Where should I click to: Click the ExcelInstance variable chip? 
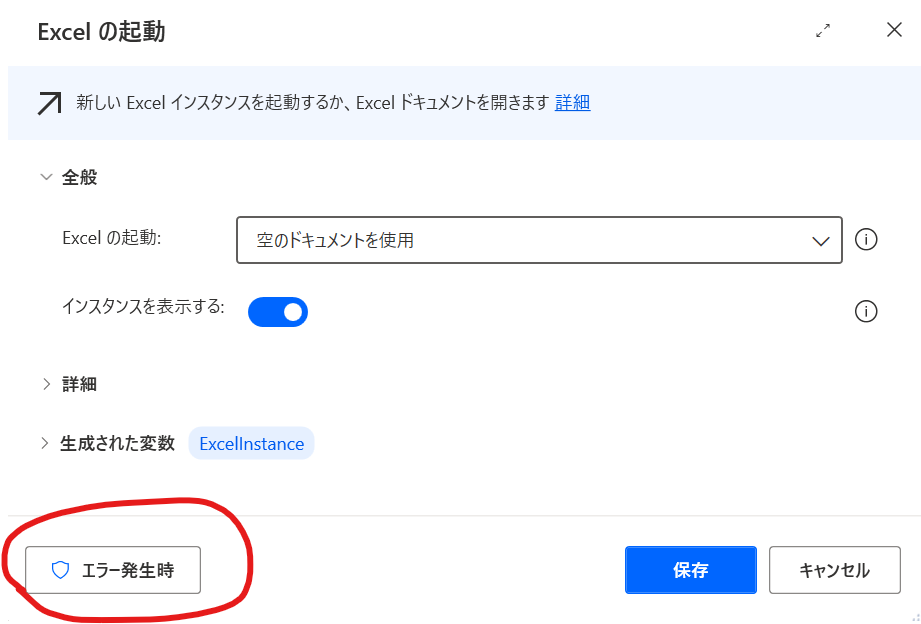(251, 444)
